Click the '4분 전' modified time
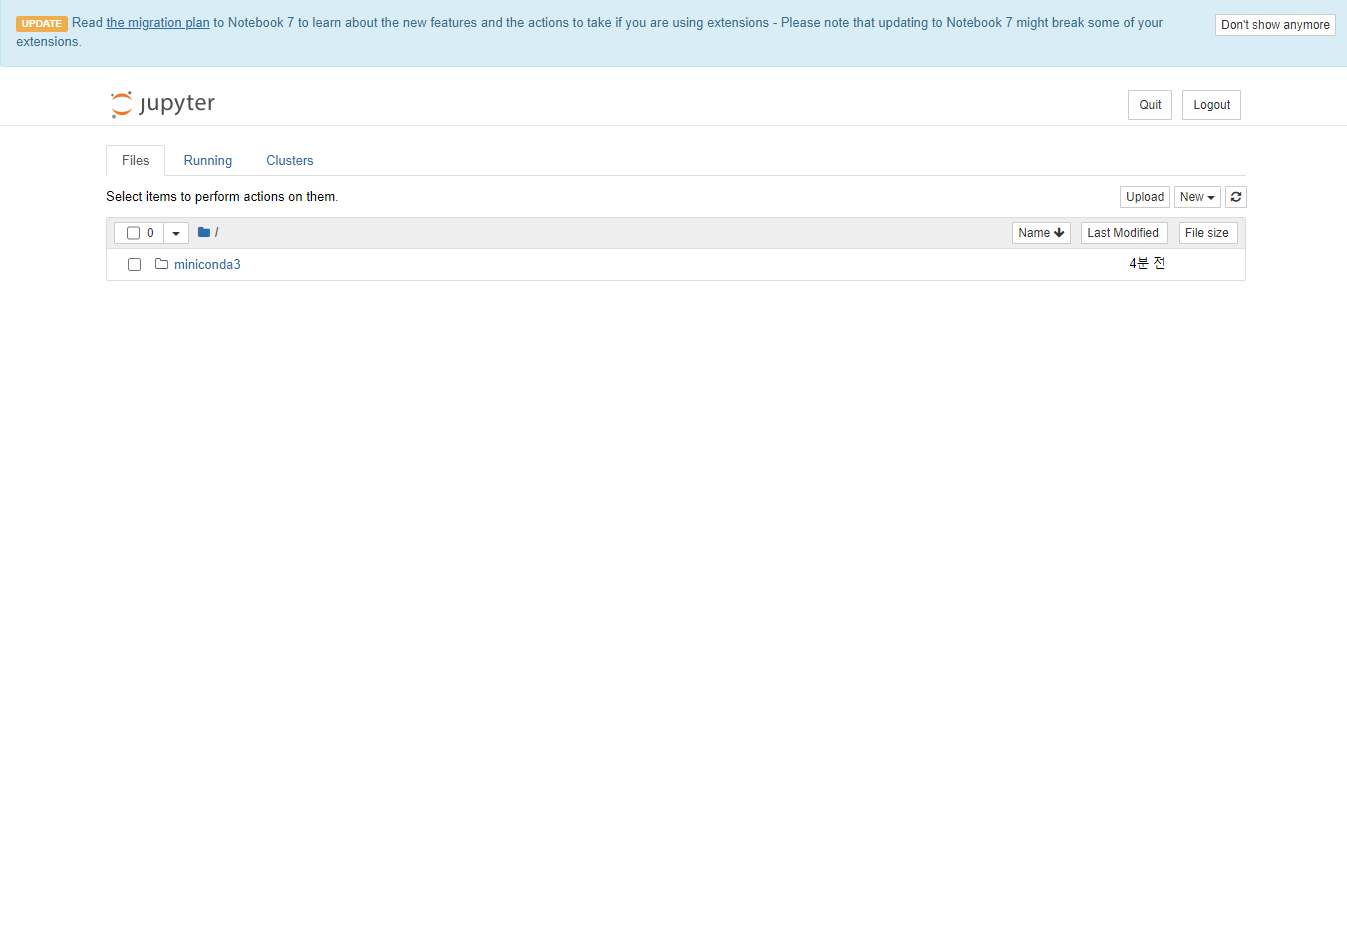Viewport: 1347px width, 929px height. [1147, 264]
